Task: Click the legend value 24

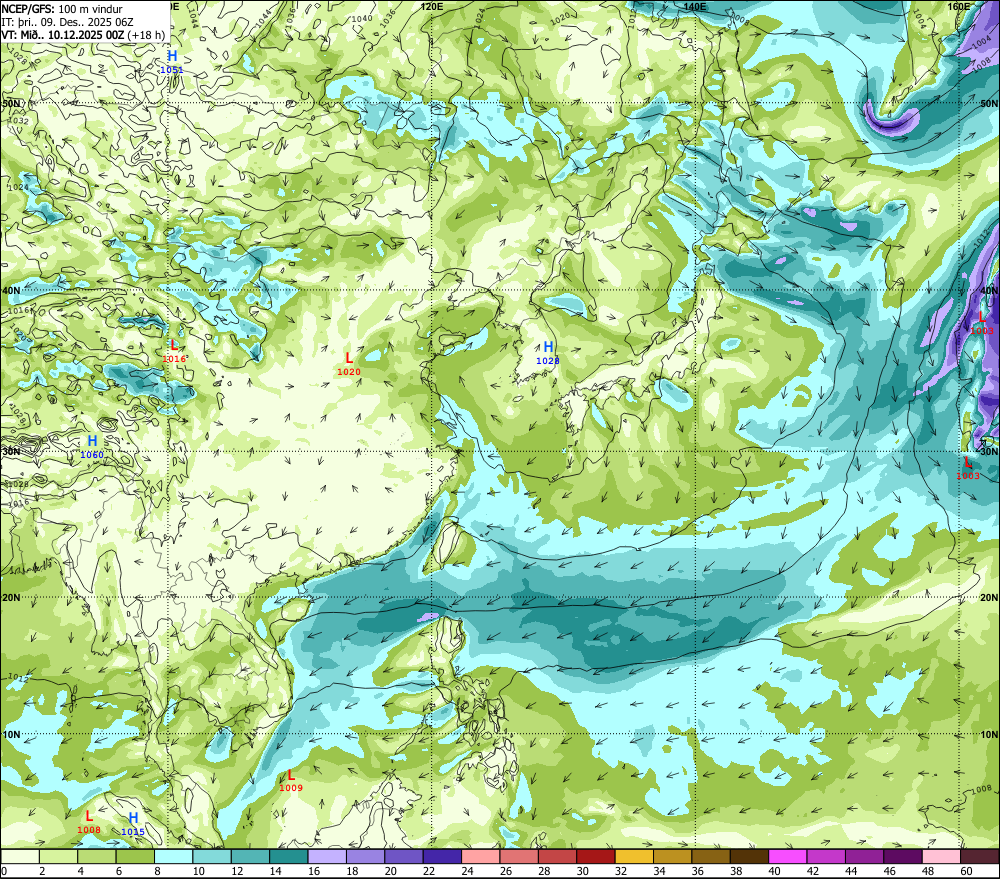Action: tap(467, 871)
